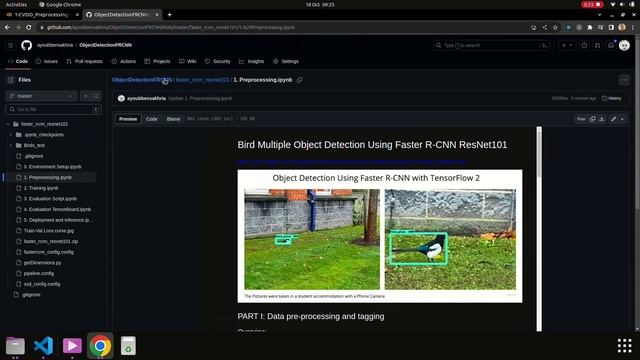Open the Insights repository tab
This screenshot has width=640, height=360.
pos(251,61)
